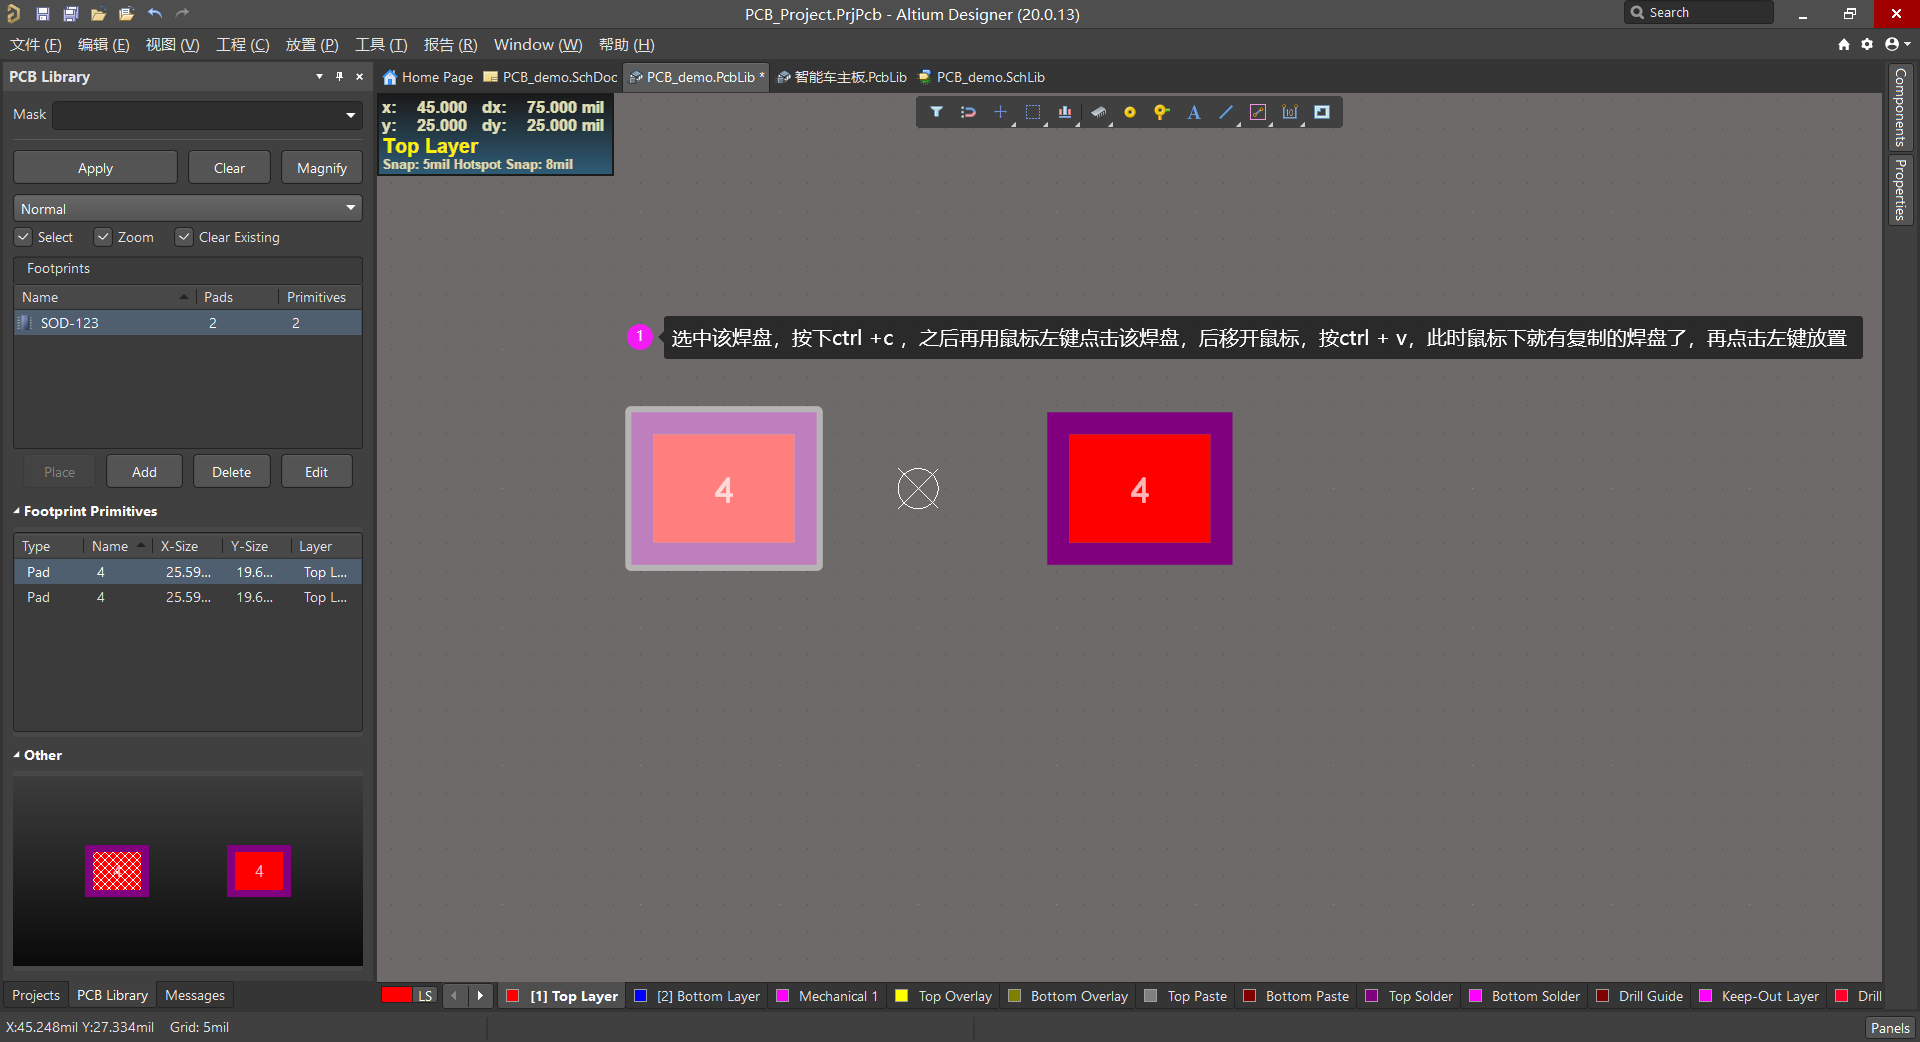Open the Align objects tool
Image resolution: width=1920 pixels, height=1042 pixels.
click(1065, 112)
